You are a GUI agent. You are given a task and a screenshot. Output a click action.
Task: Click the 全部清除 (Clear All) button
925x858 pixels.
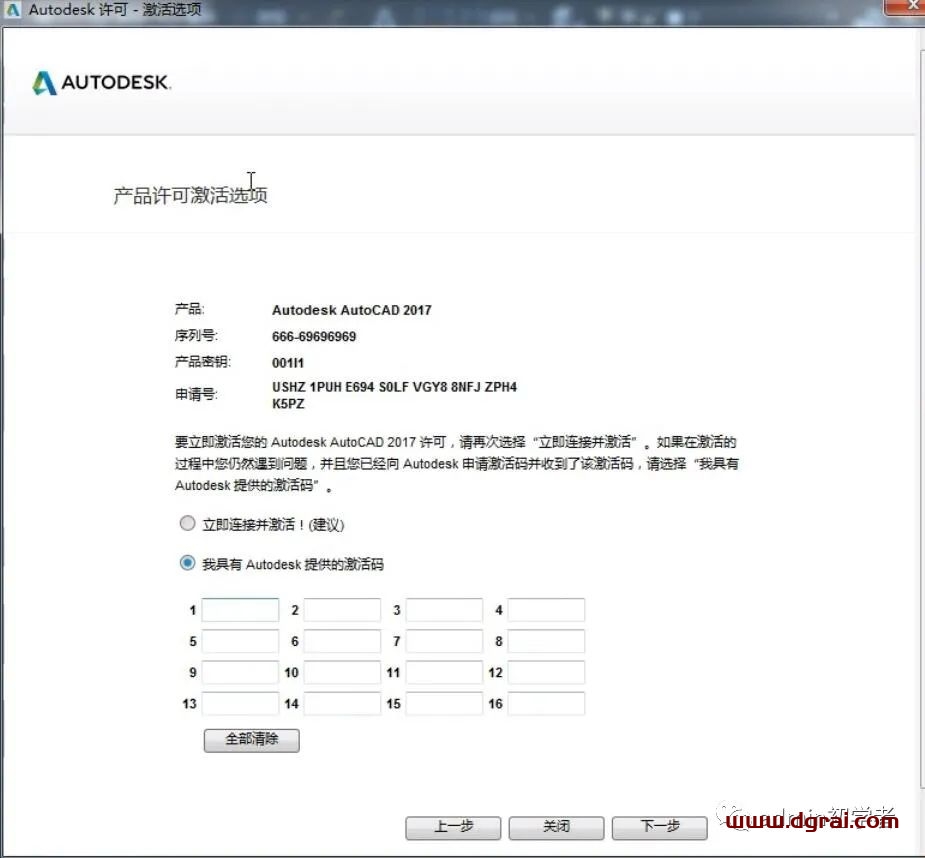coord(252,740)
